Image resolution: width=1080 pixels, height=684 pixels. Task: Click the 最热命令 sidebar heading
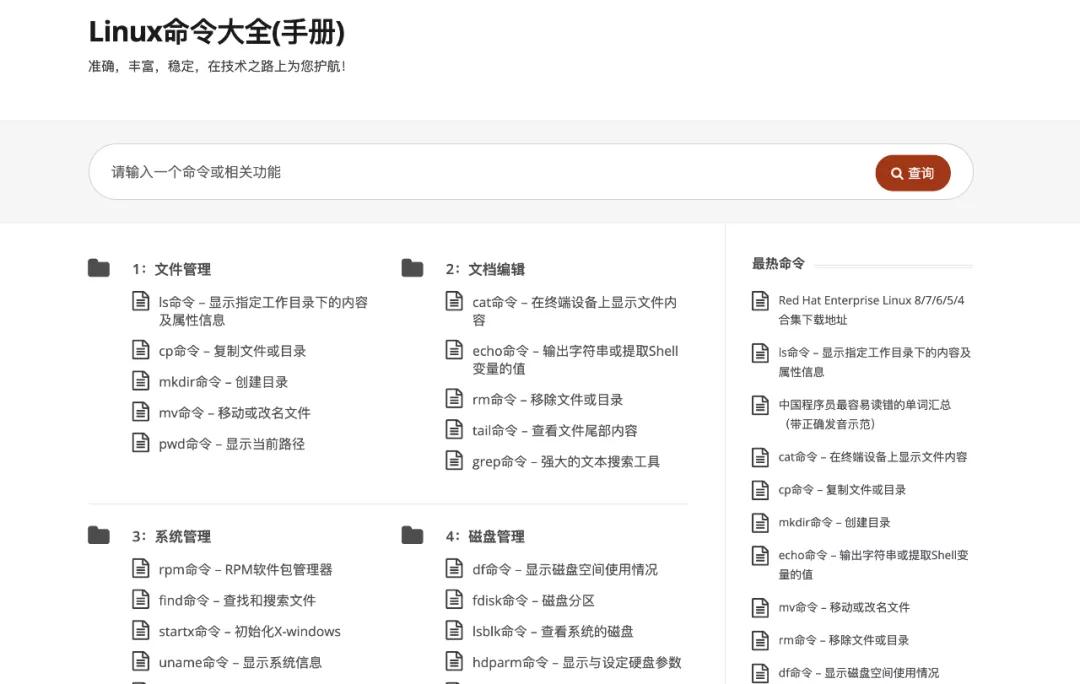778,263
